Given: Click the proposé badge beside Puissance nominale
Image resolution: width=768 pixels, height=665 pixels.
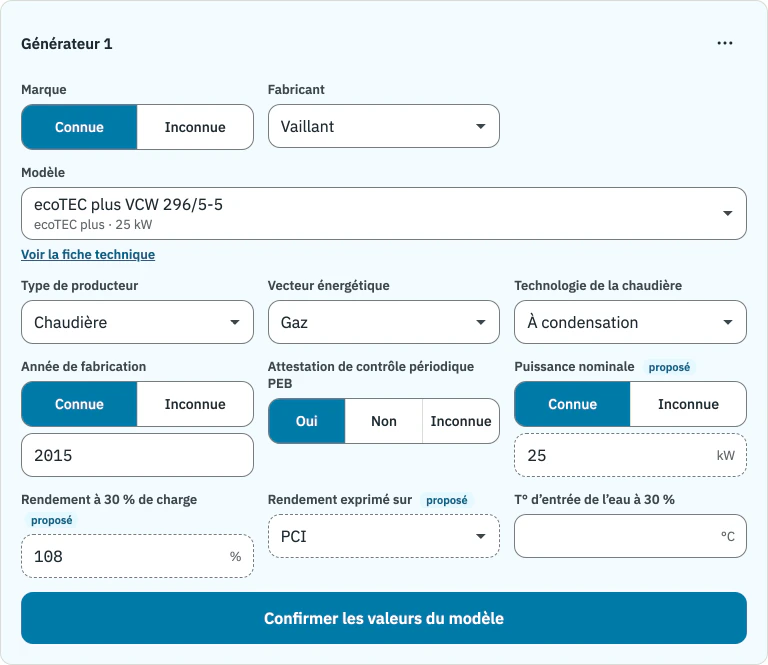Looking at the screenshot, I should coord(669,367).
